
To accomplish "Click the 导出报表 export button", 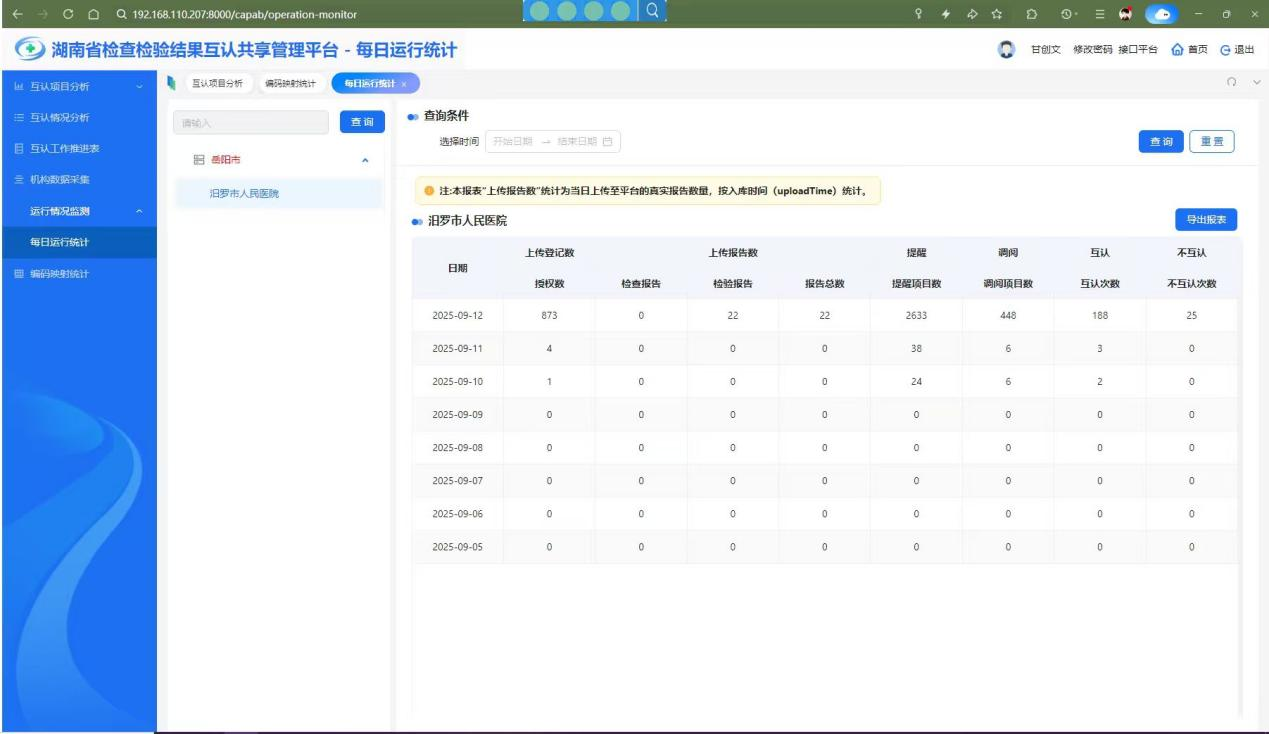I will point(1206,219).
